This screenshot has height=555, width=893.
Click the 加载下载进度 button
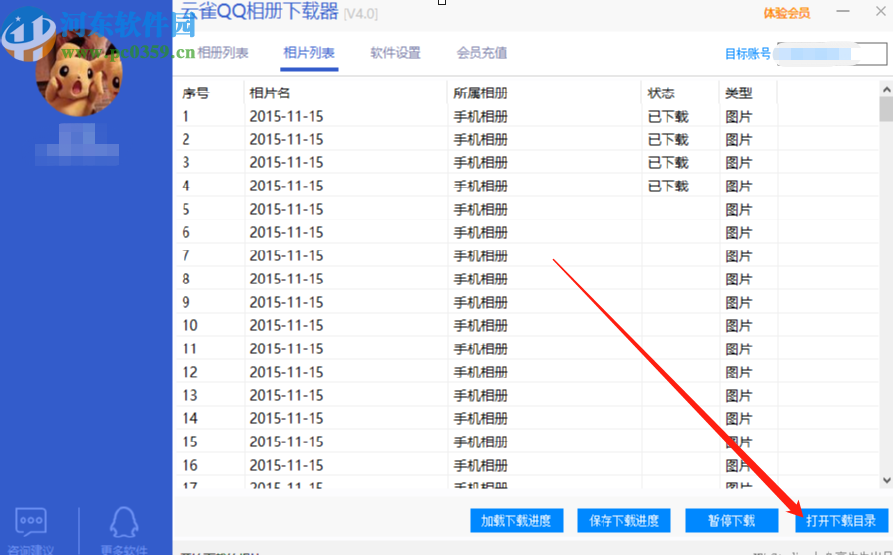(x=517, y=520)
